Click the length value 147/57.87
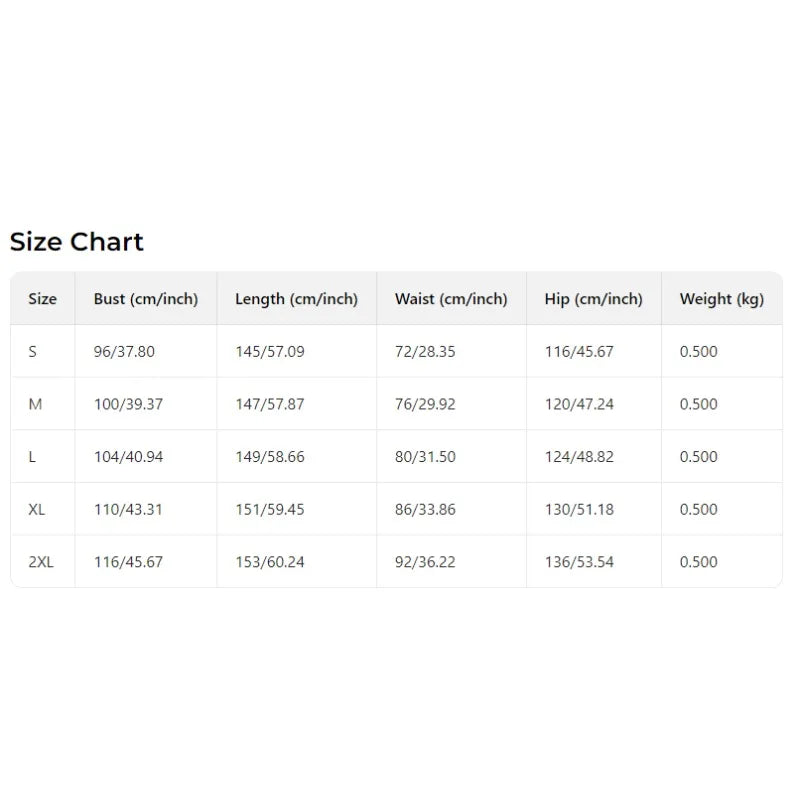The image size is (800, 800). 270,404
